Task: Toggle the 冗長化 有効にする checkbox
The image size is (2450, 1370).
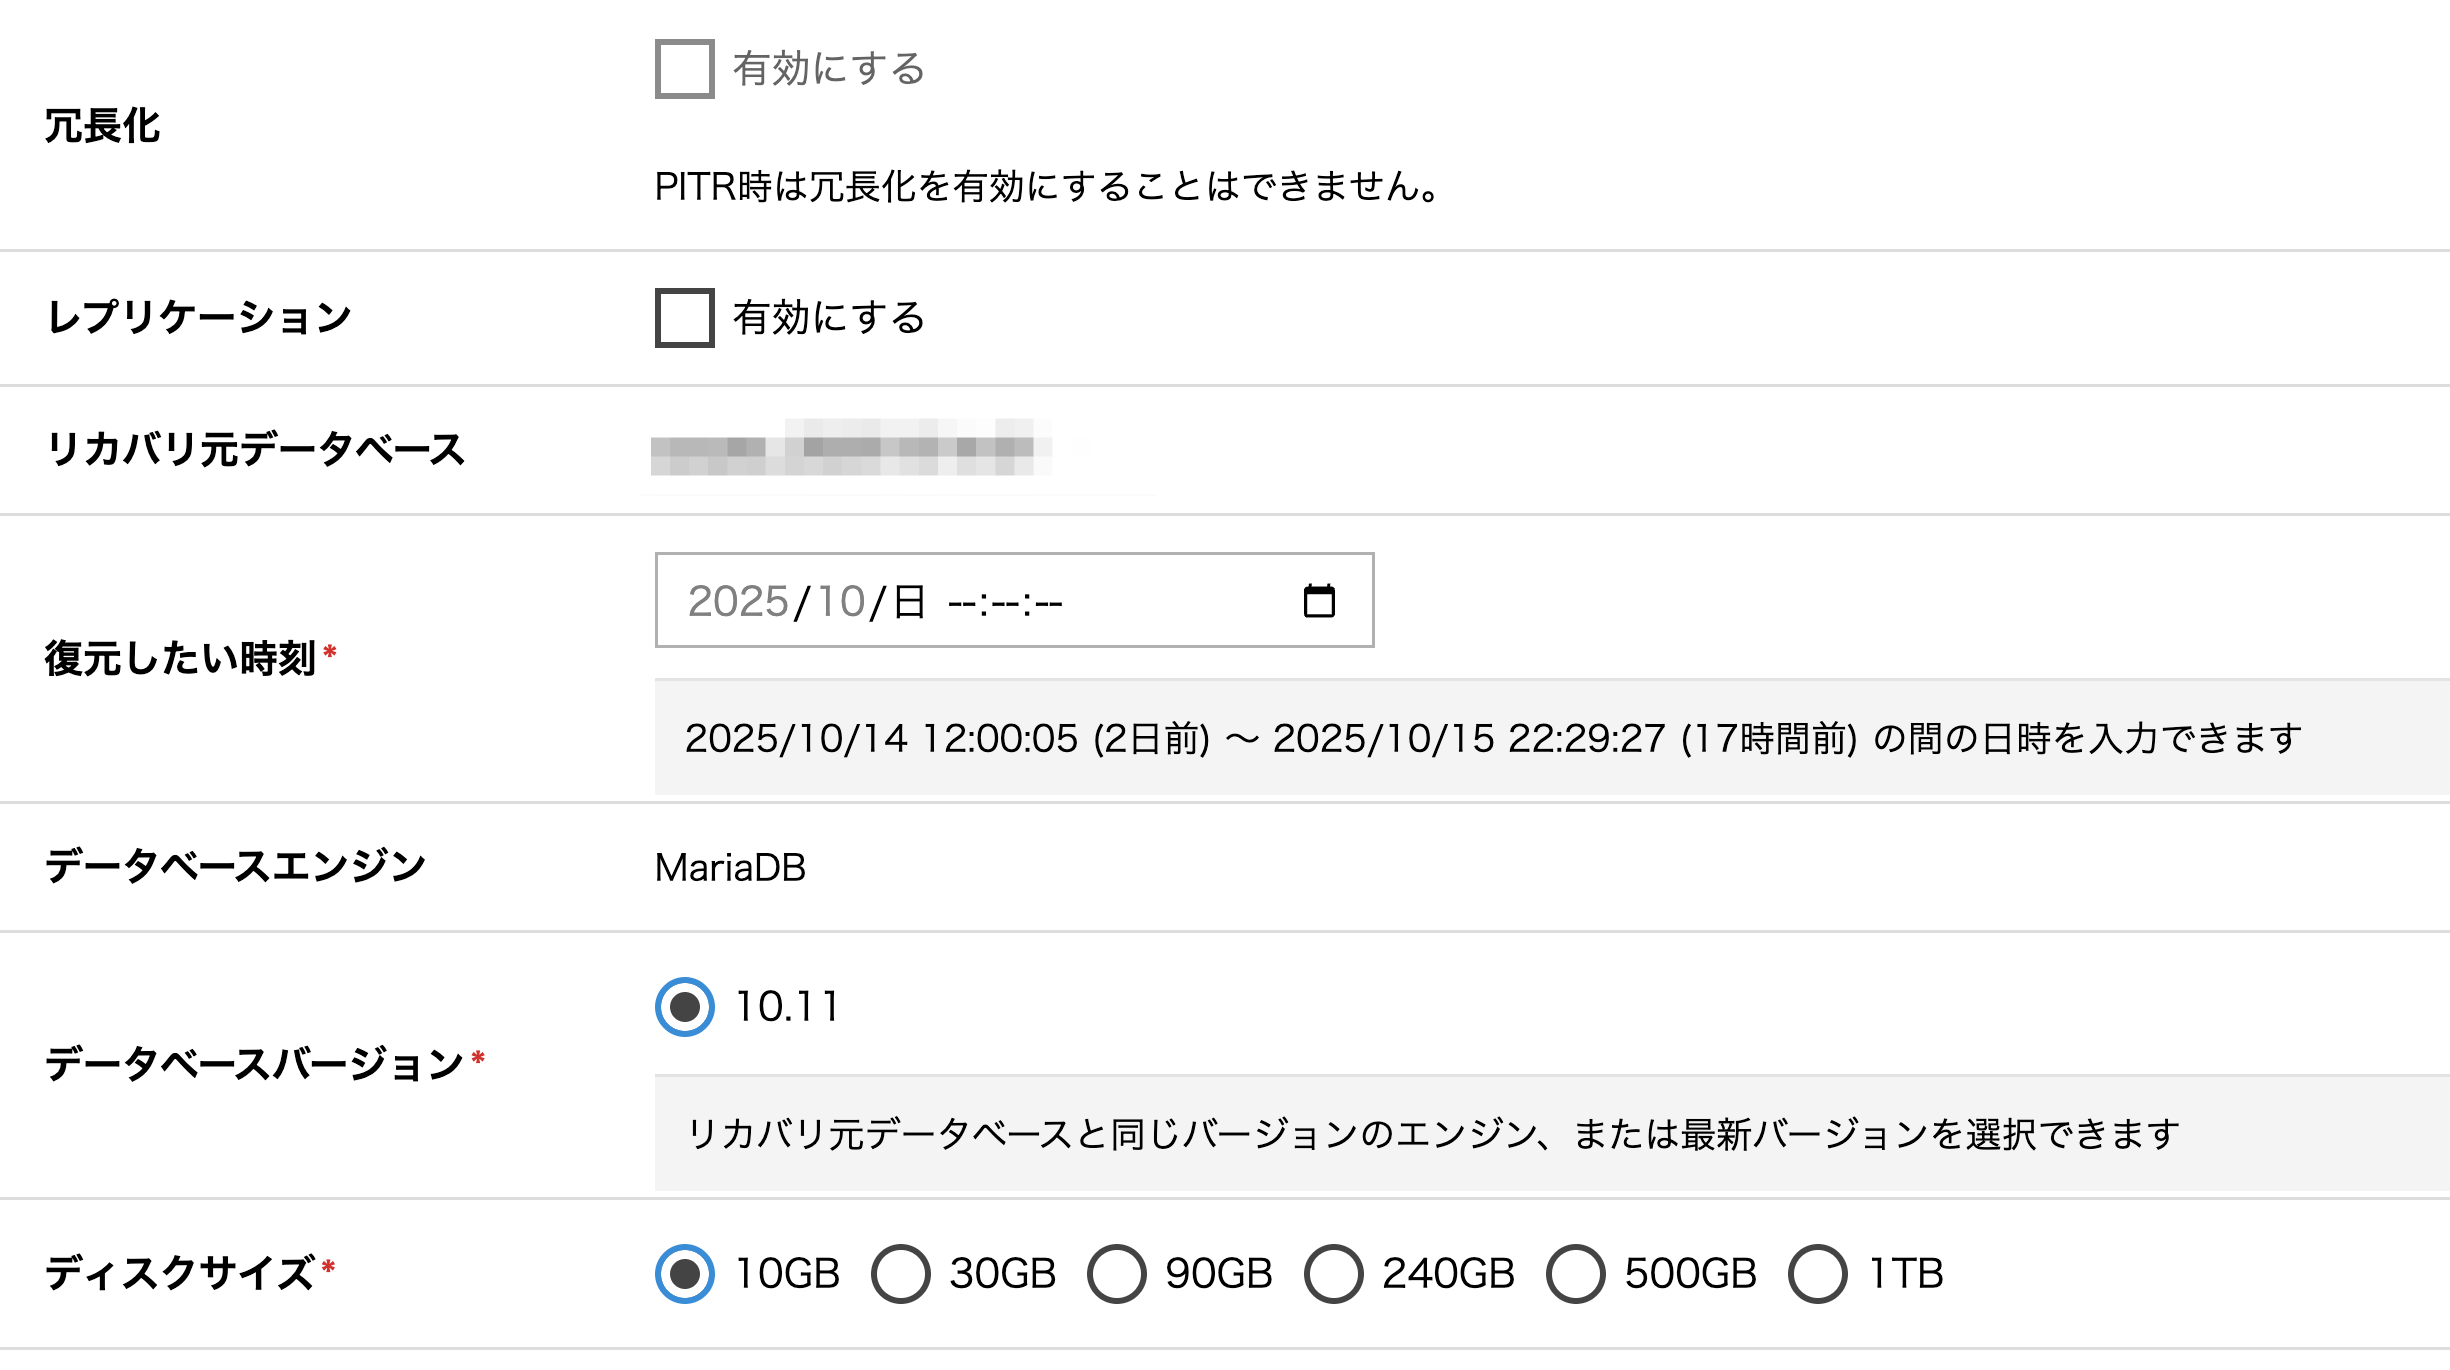Action: (685, 69)
